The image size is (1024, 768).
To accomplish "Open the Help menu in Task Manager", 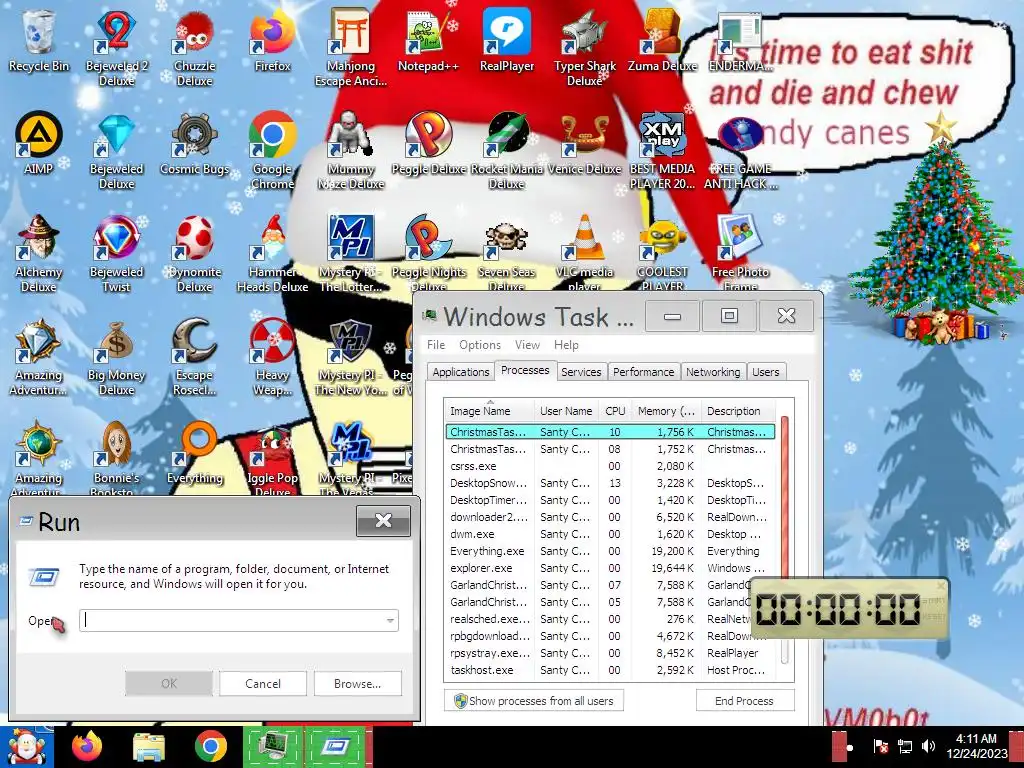I will pyautogui.click(x=566, y=345).
